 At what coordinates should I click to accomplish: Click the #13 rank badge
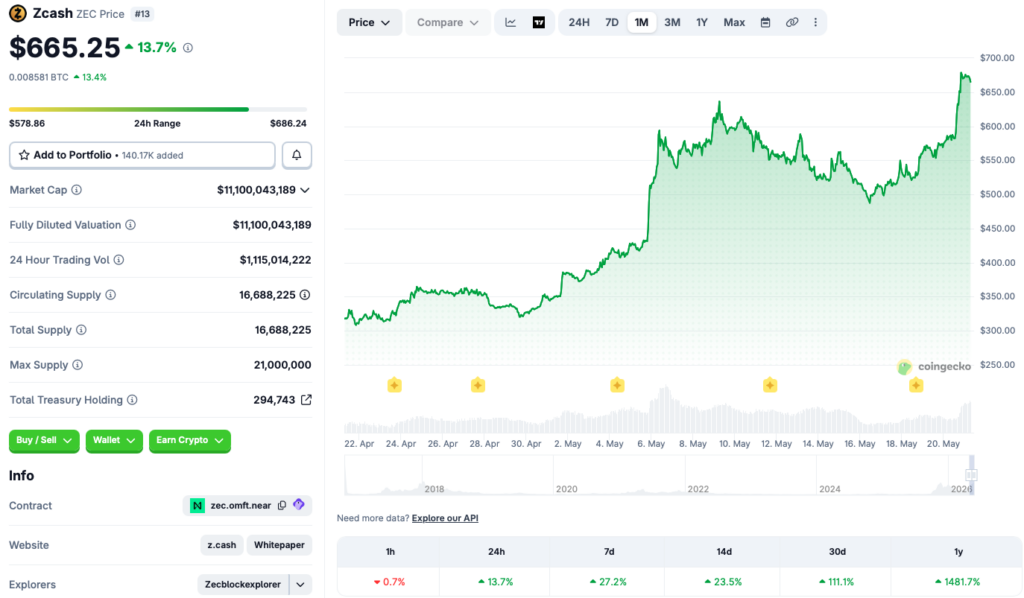pyautogui.click(x=142, y=14)
